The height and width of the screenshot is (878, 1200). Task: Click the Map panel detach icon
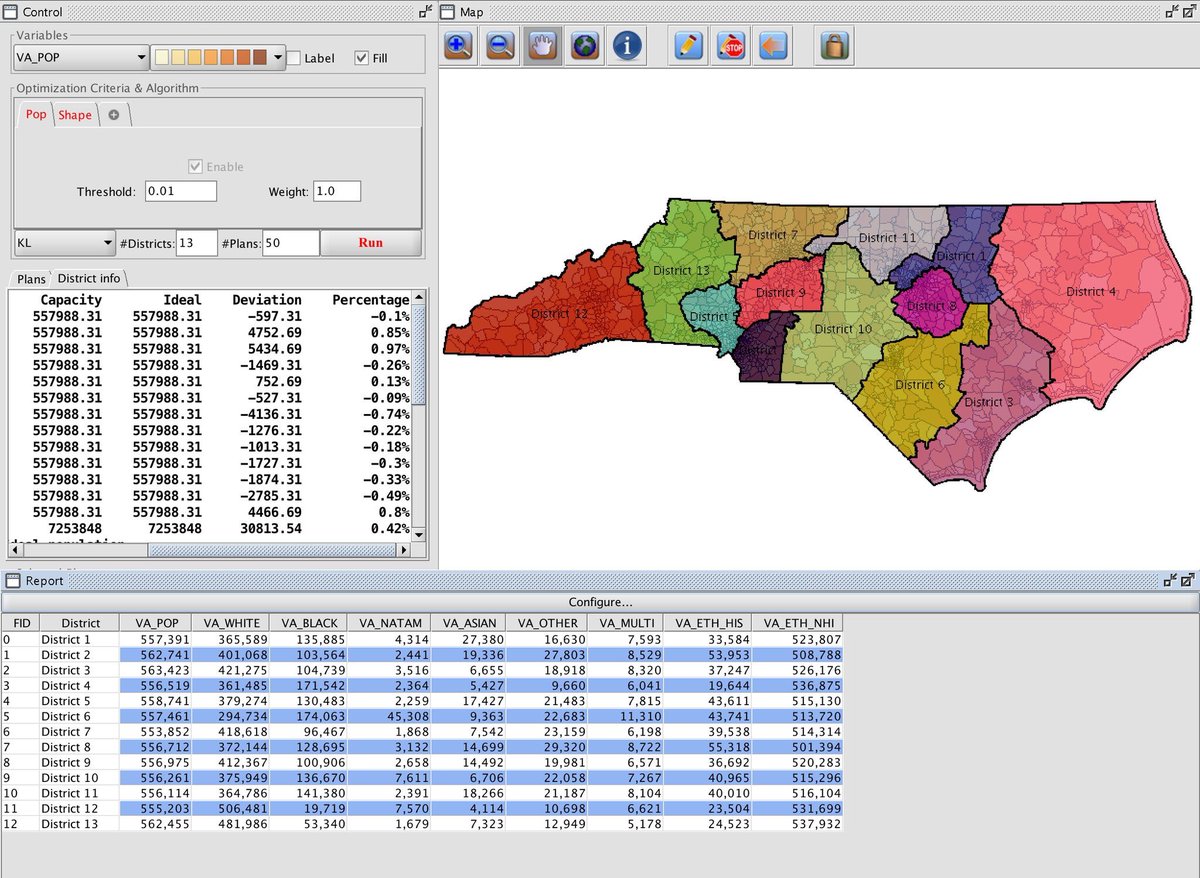point(1171,12)
